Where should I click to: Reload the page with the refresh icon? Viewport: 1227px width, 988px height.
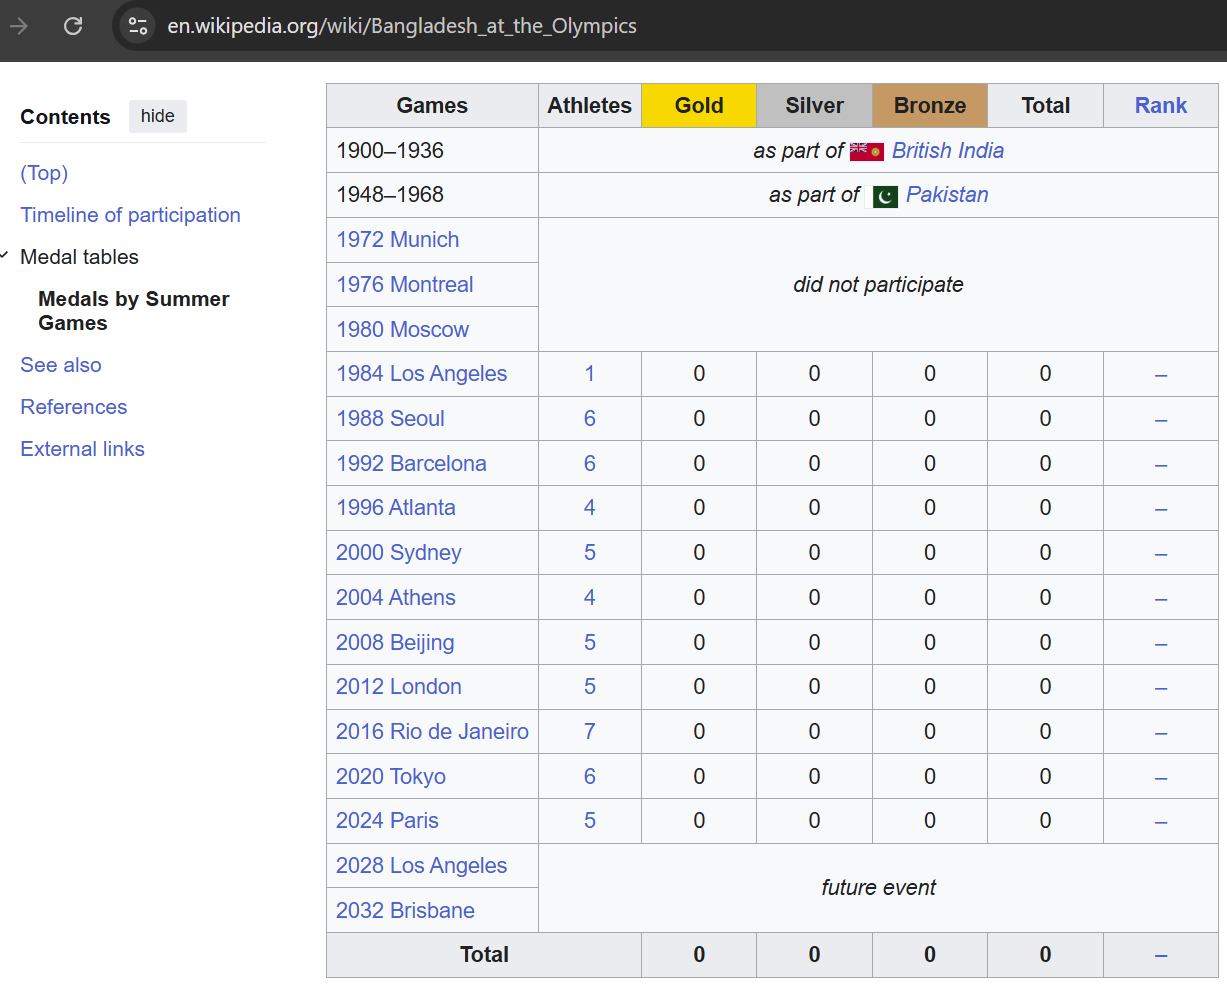73,26
